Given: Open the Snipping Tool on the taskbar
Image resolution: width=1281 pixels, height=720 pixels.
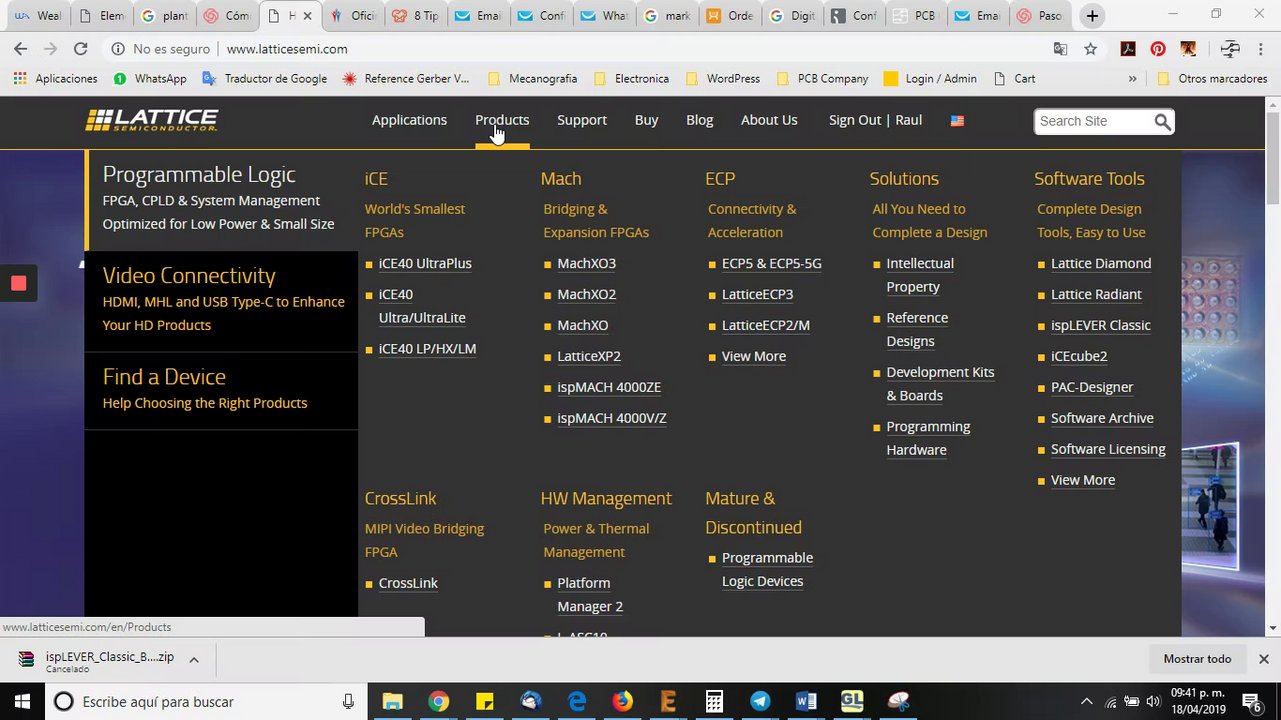Looking at the screenshot, I should pos(898,701).
